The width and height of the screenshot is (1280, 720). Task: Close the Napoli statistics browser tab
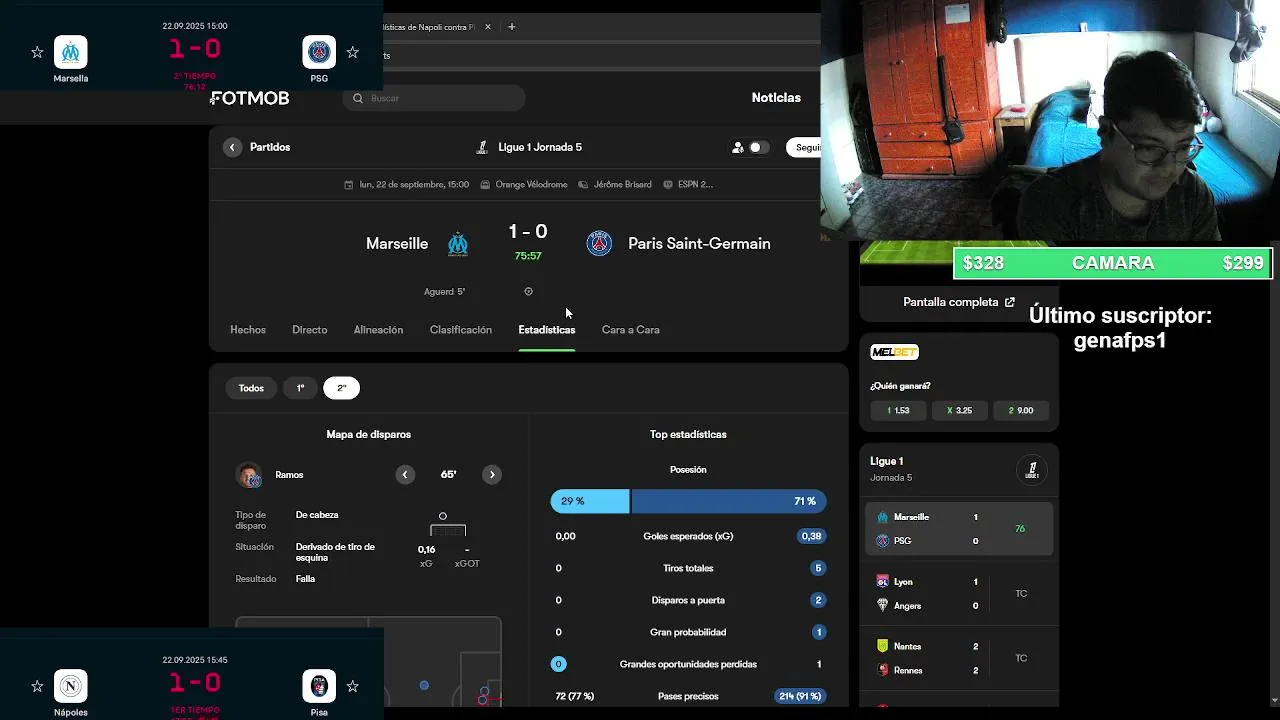coord(488,27)
